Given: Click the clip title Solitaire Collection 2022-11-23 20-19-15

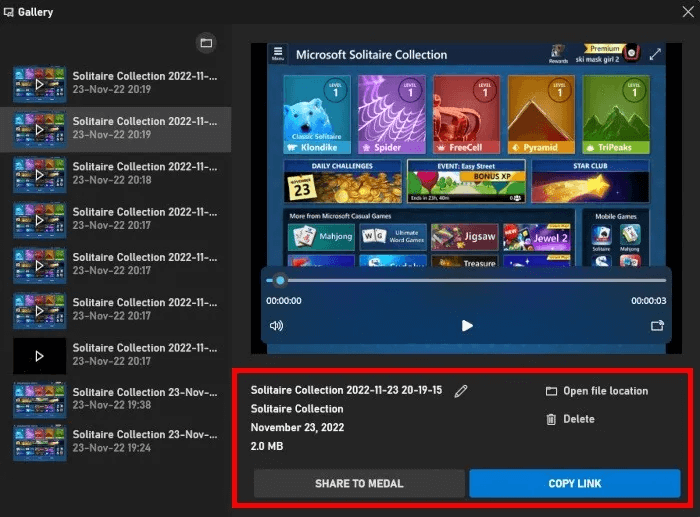Looking at the screenshot, I should click(346, 390).
